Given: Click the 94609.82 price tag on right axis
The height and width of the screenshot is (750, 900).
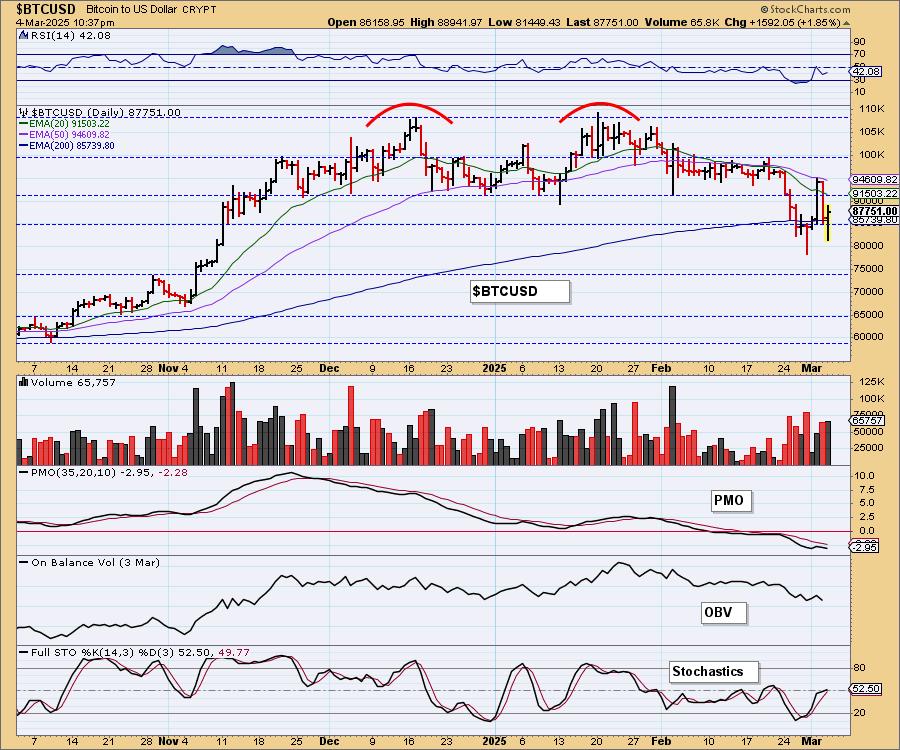Looking at the screenshot, I should pyautogui.click(x=875, y=180).
